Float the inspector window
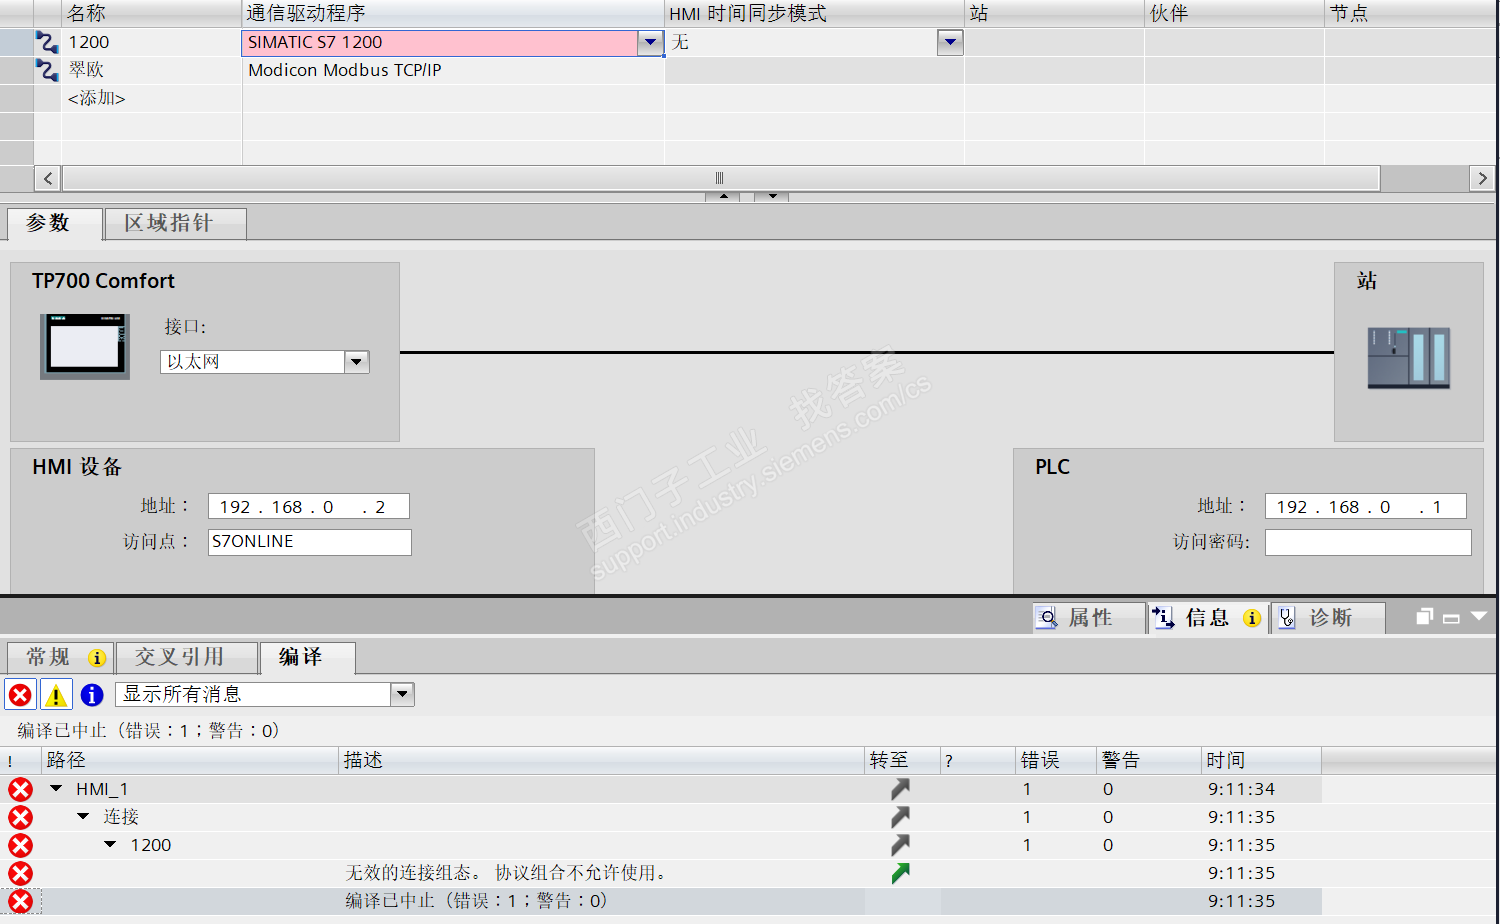Screen dimensions: 1500x924 coord(1425,617)
